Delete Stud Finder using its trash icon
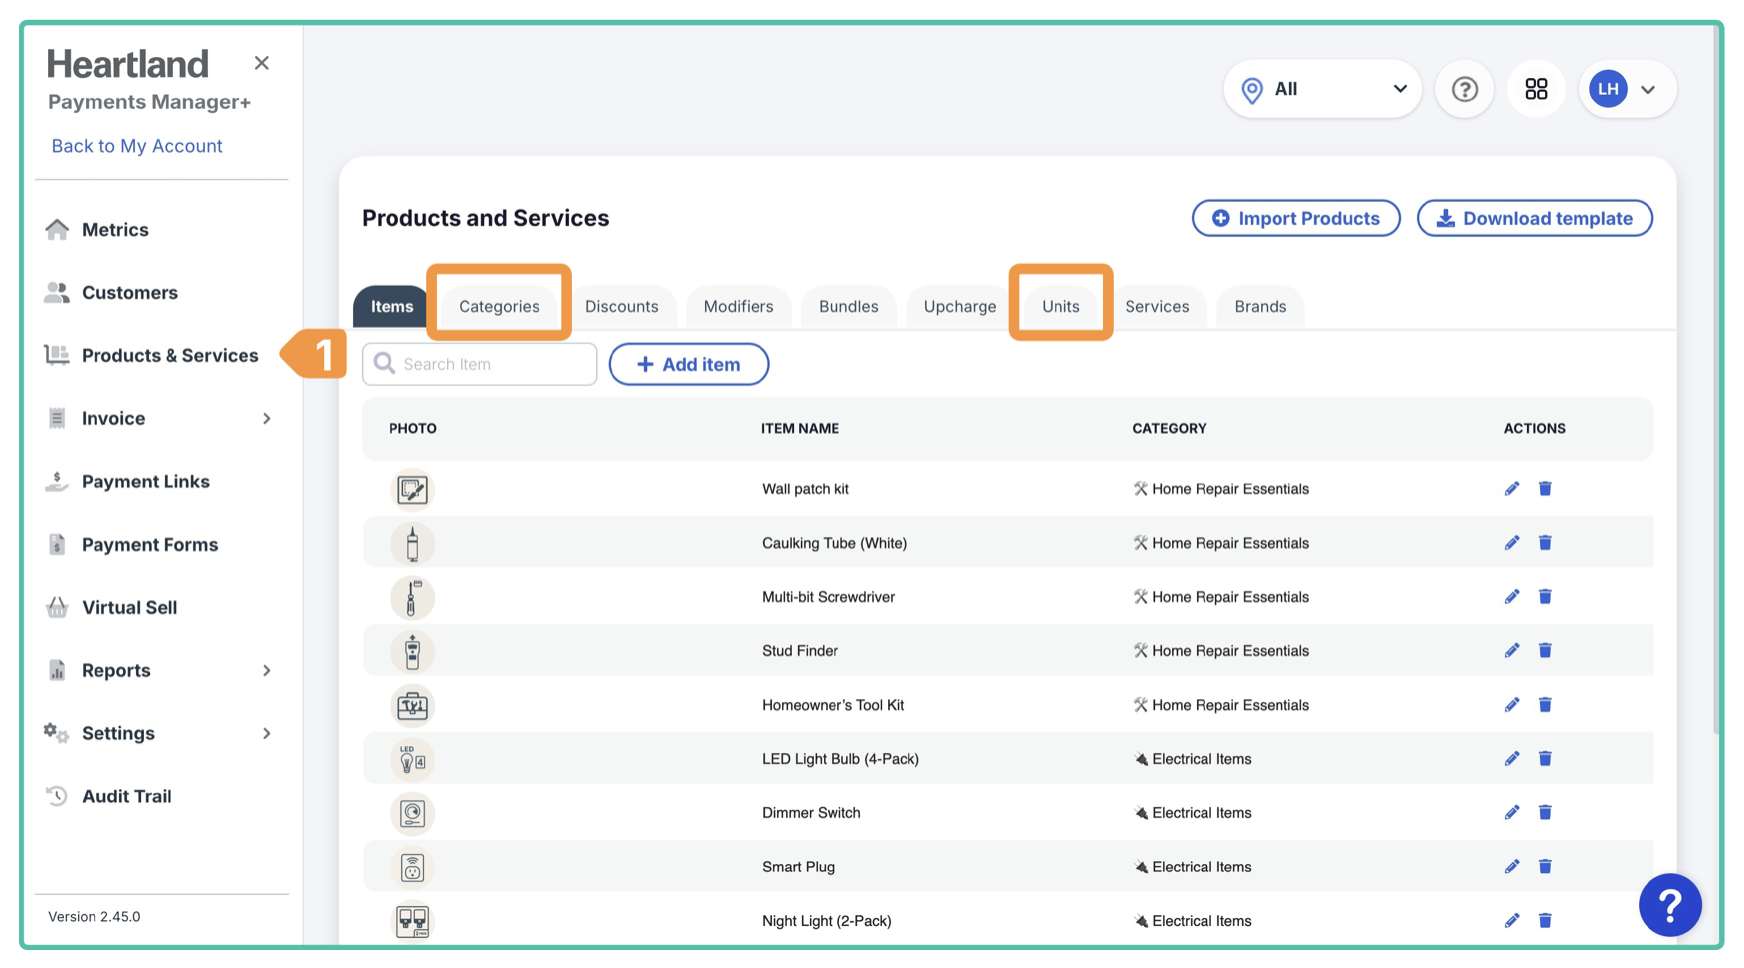 1545,651
